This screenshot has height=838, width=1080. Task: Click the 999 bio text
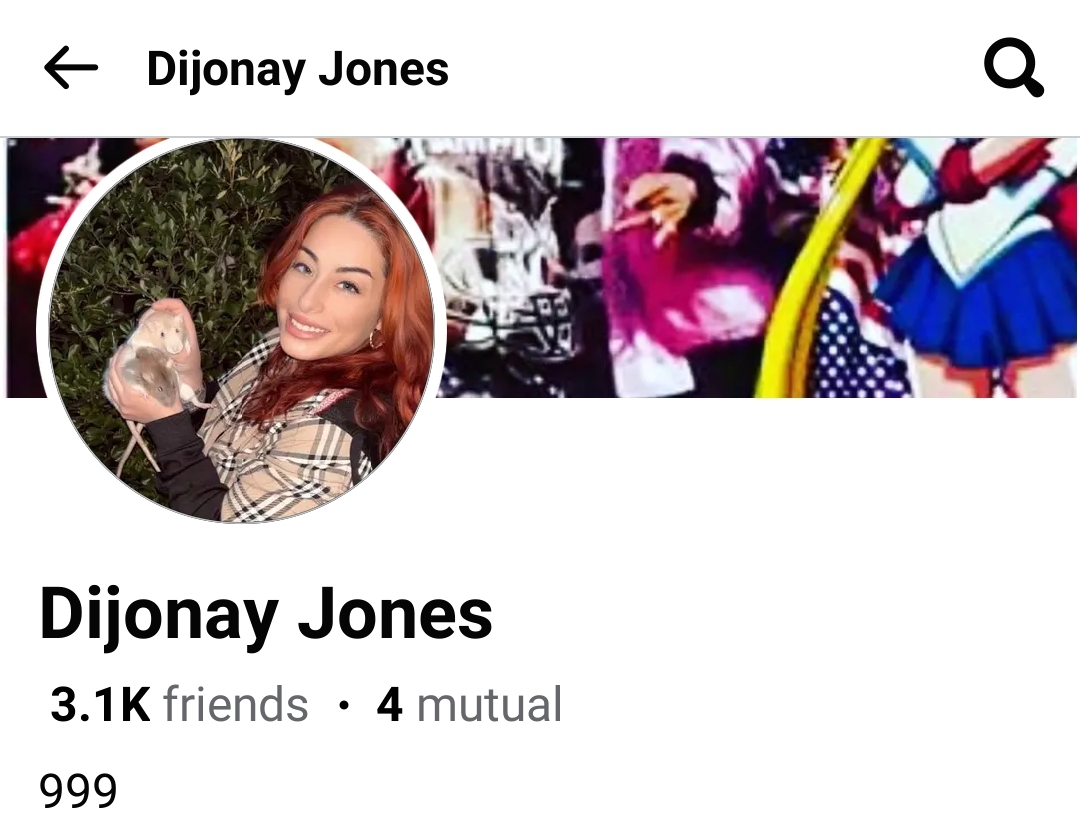tap(78, 790)
